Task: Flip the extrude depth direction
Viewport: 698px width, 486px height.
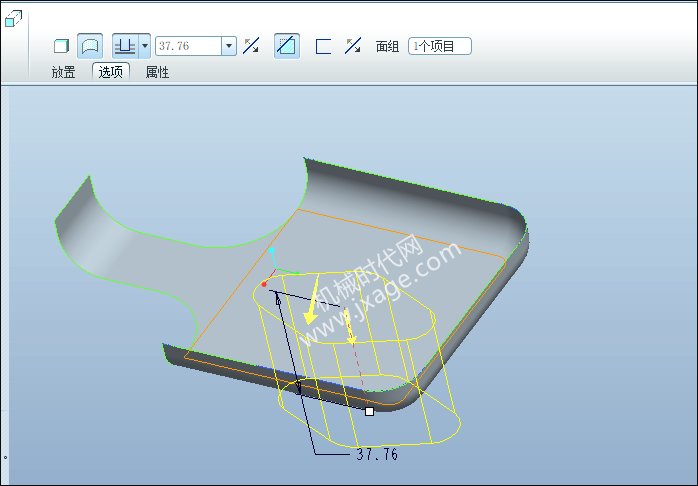Action: click(251, 46)
